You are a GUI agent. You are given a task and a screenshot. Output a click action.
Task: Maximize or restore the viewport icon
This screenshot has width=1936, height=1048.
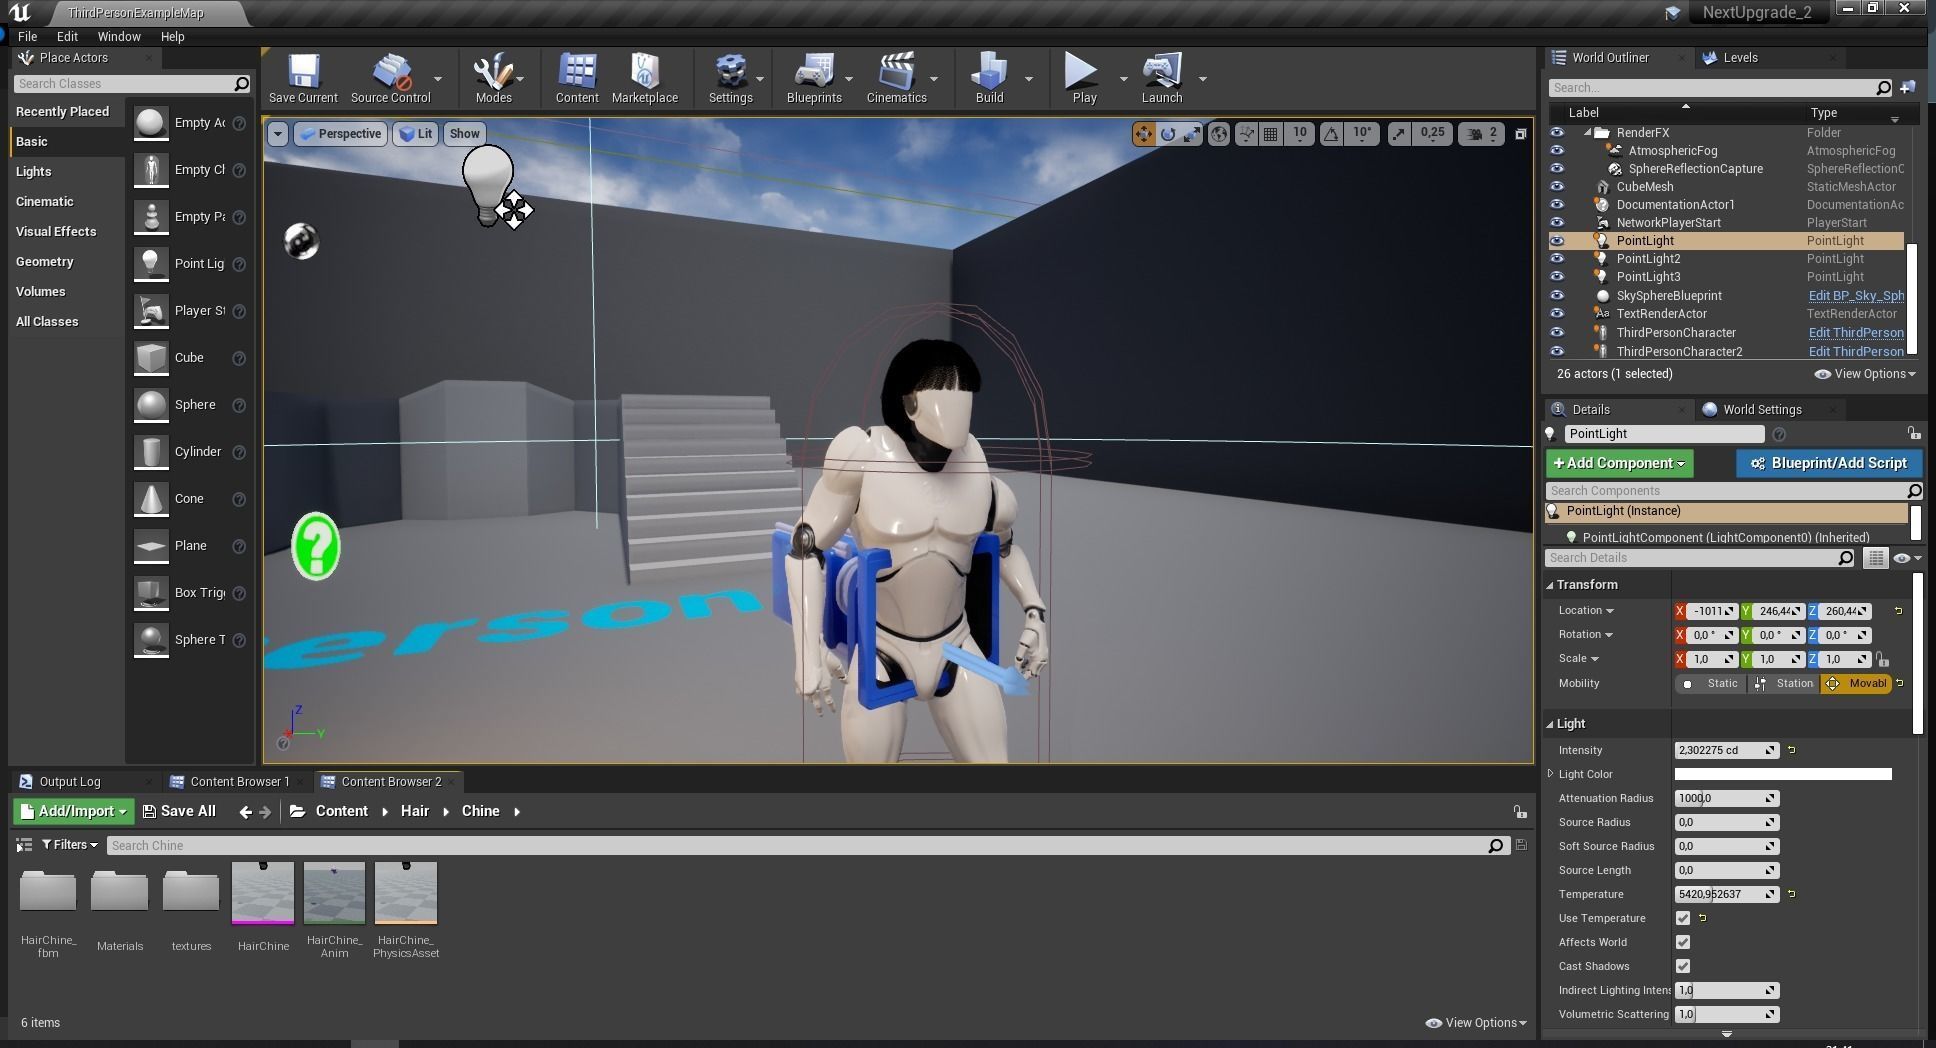[1520, 134]
